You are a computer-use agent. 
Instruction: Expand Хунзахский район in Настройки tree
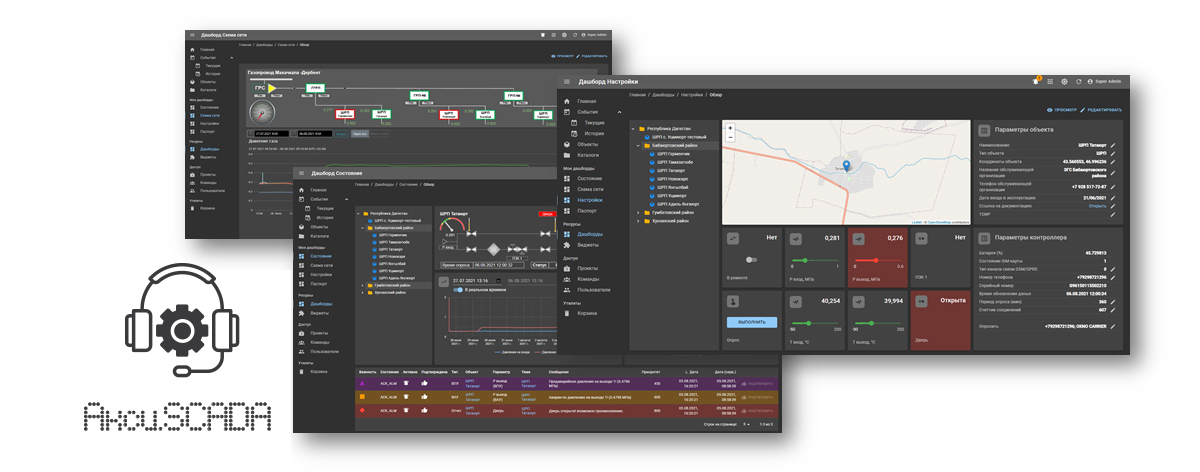pyautogui.click(x=639, y=220)
